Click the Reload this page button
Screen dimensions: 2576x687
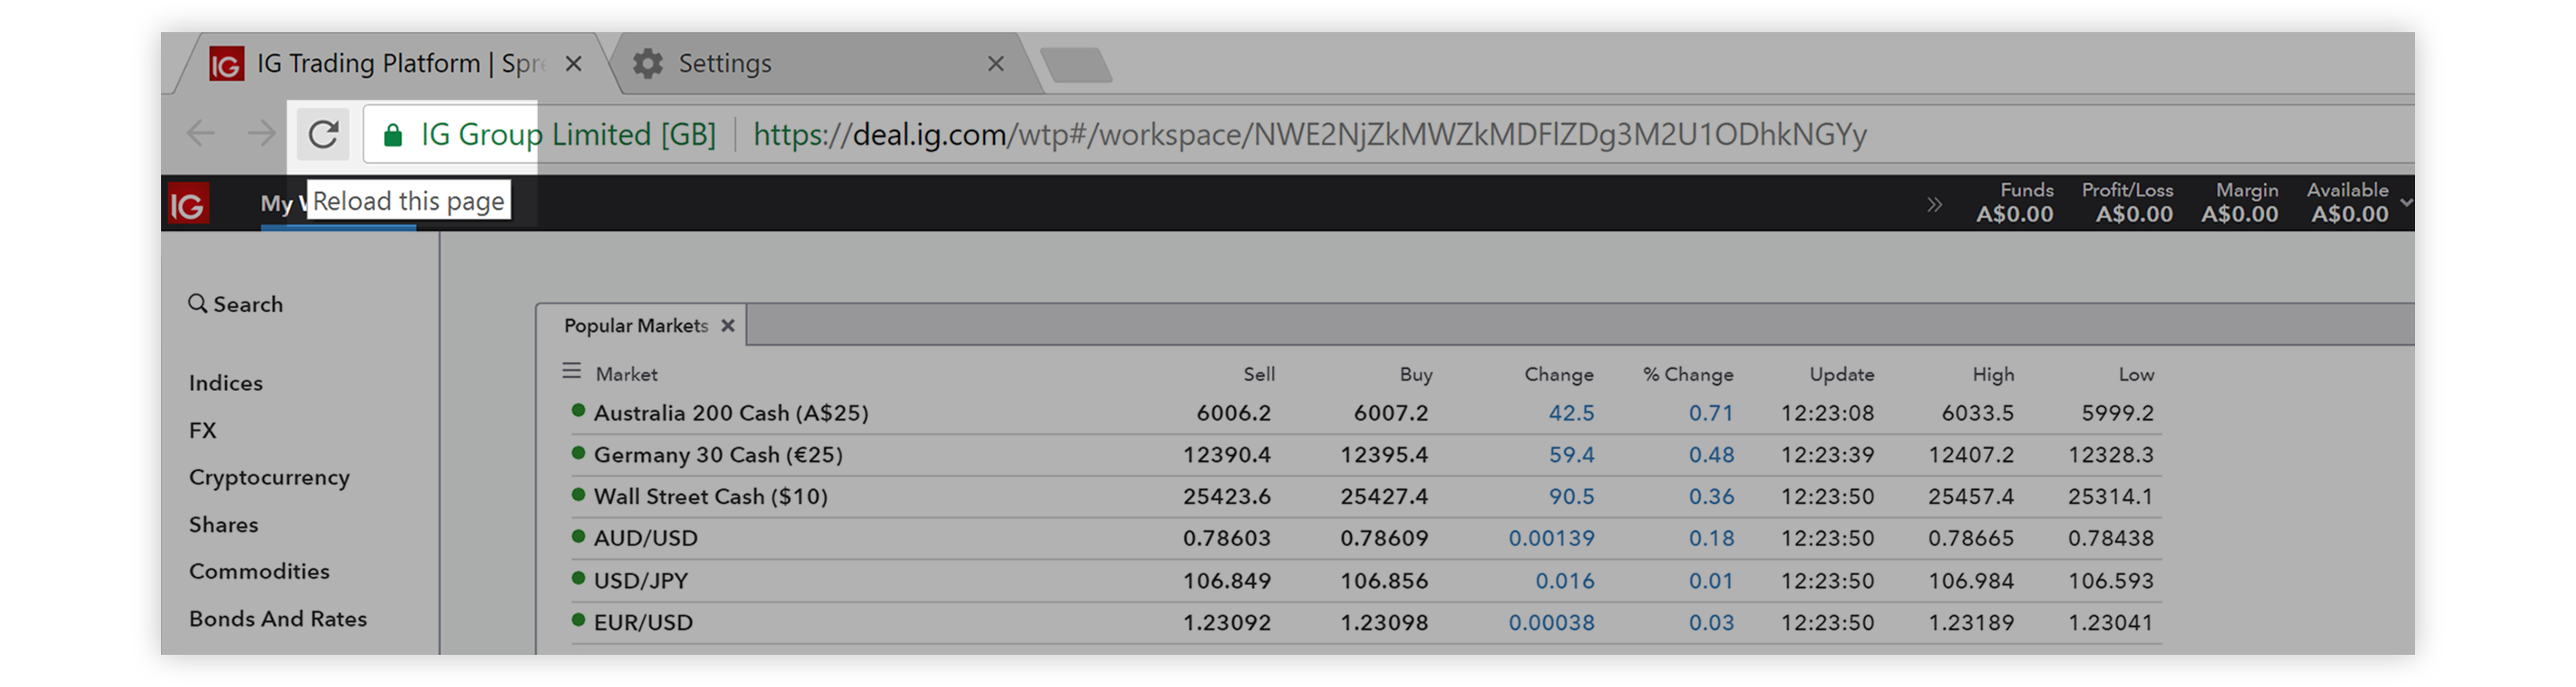pos(323,134)
